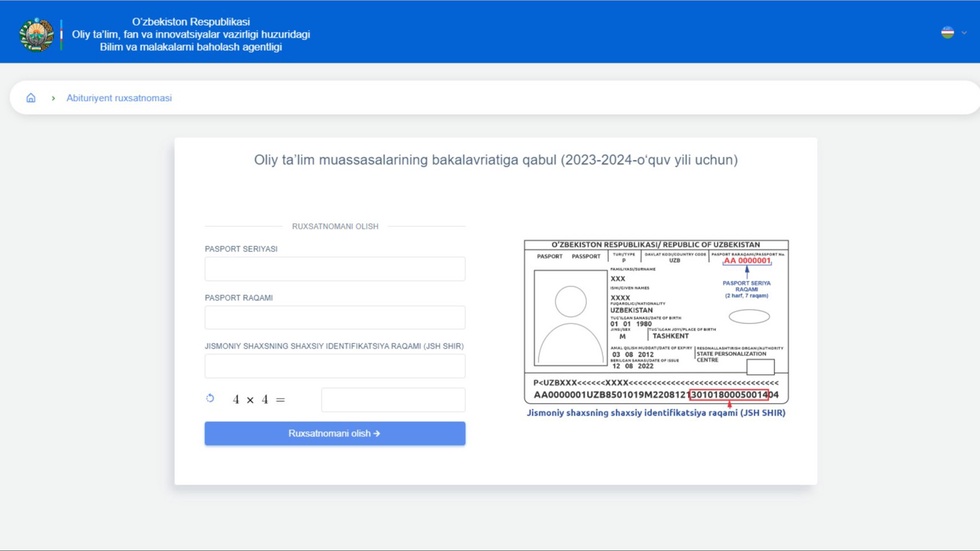
Task: Click the JSH SHIR caption below passport
Action: click(x=655, y=412)
